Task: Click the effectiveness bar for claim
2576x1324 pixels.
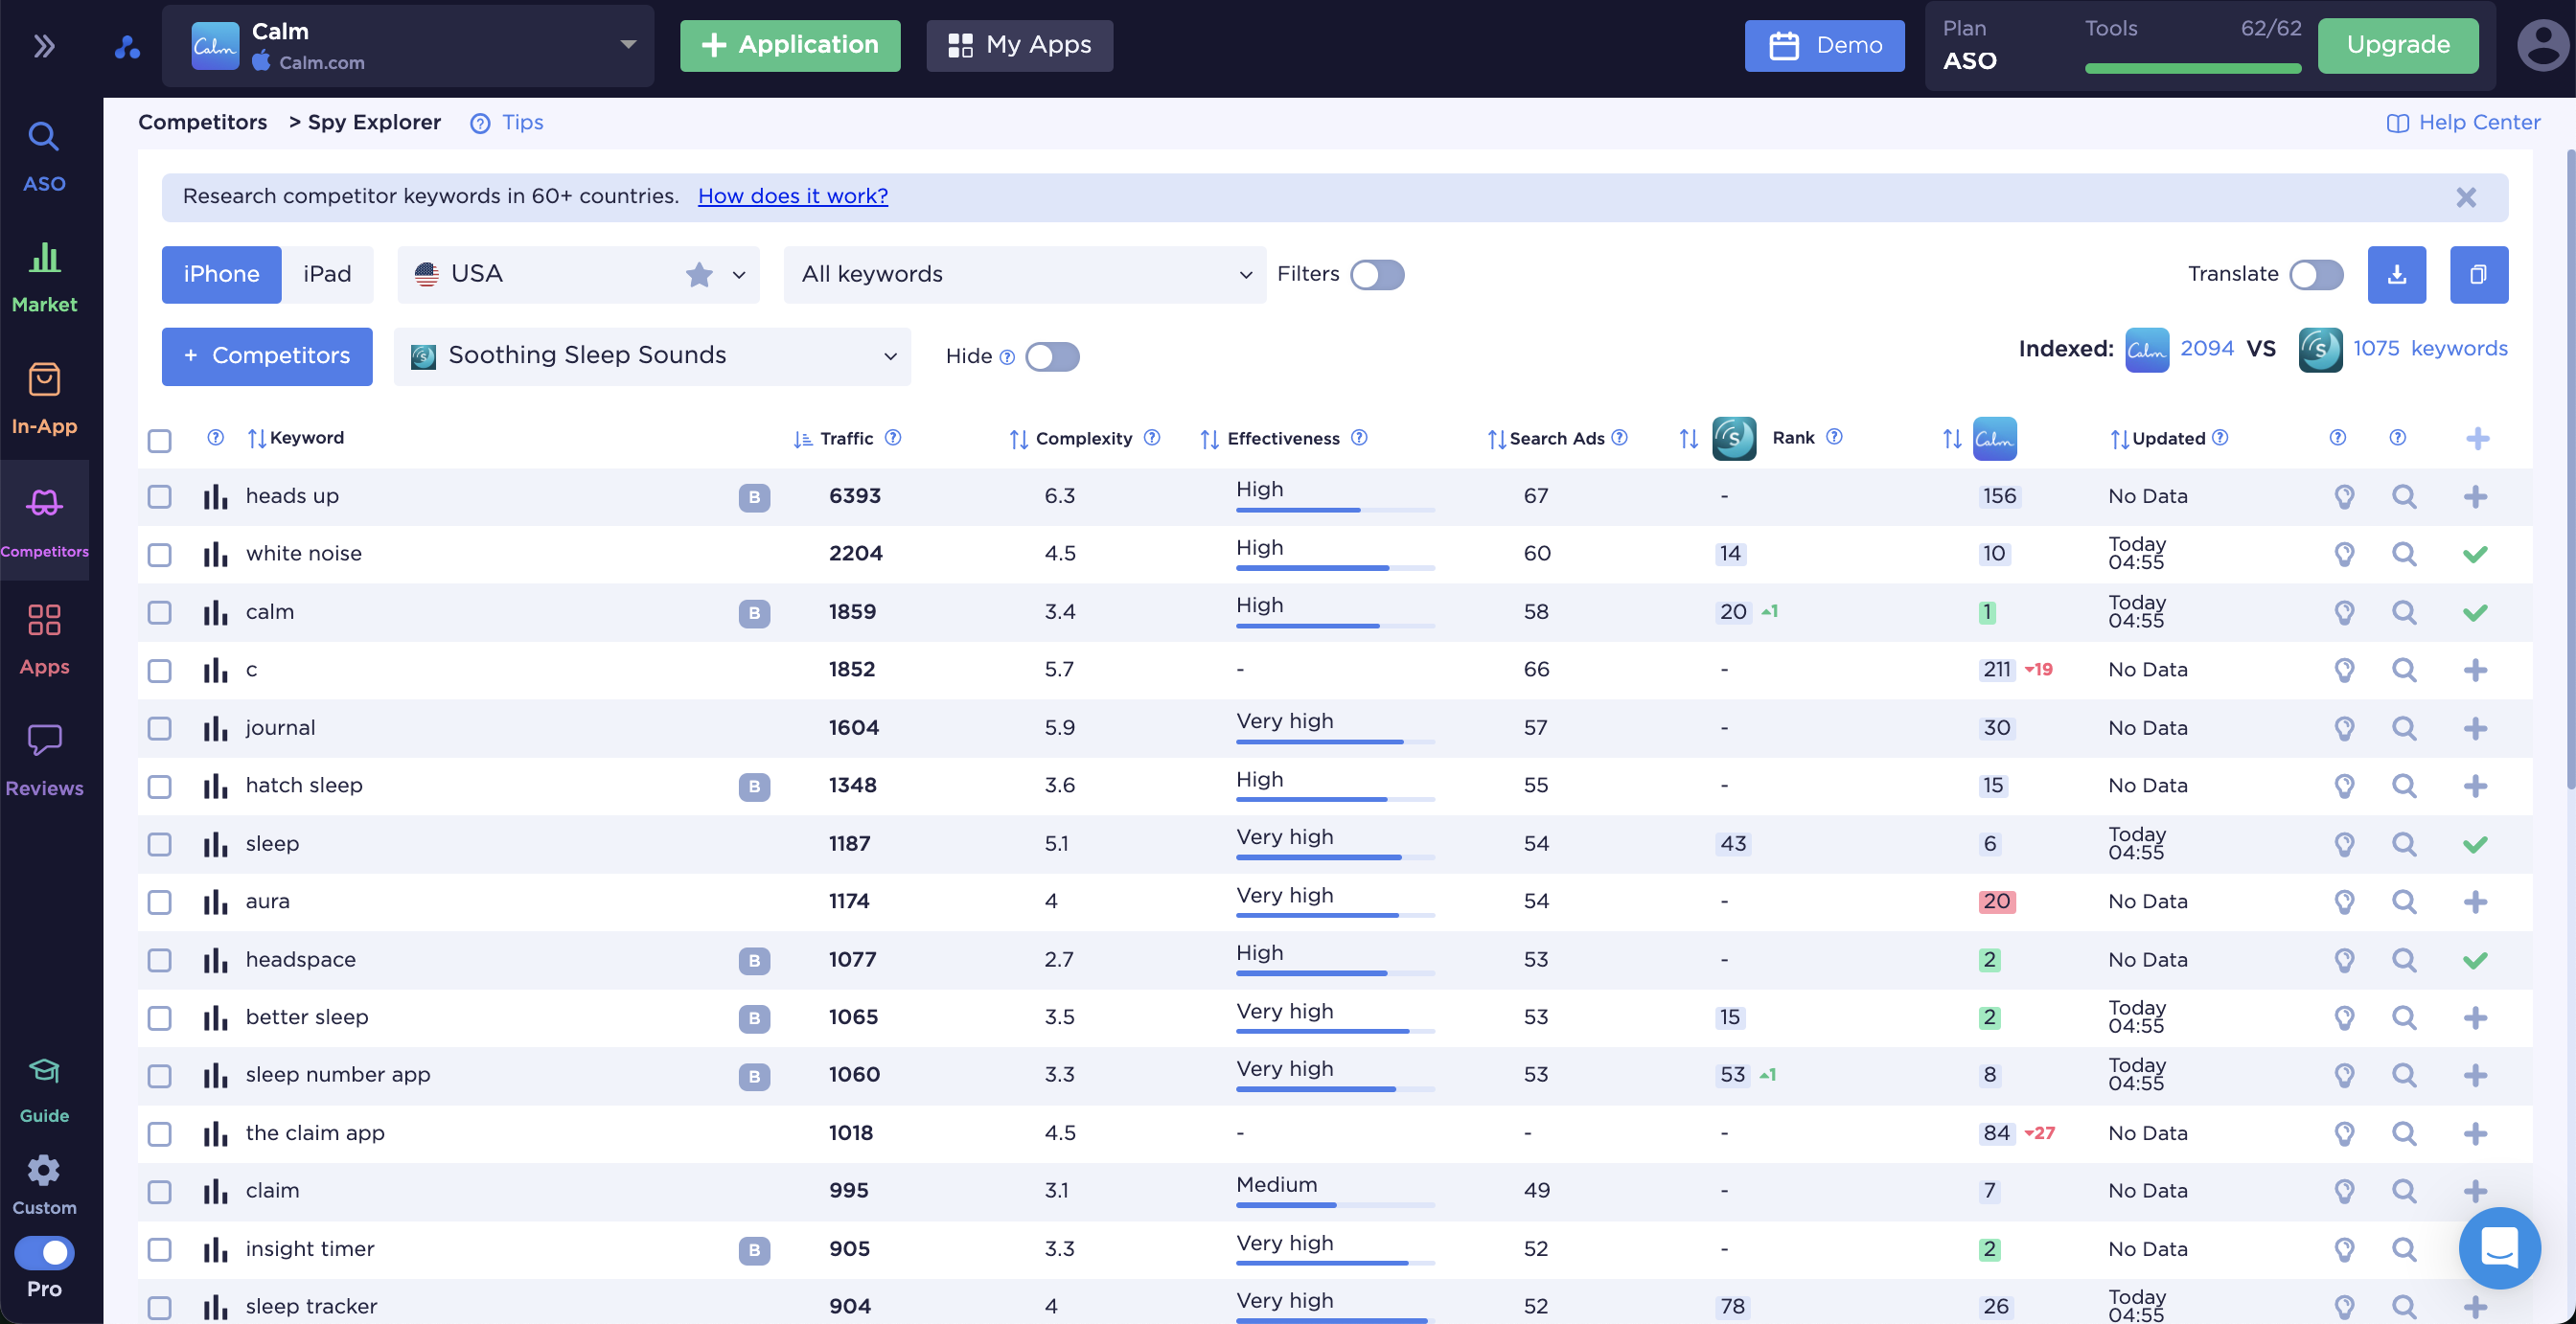Action: 1335,1205
